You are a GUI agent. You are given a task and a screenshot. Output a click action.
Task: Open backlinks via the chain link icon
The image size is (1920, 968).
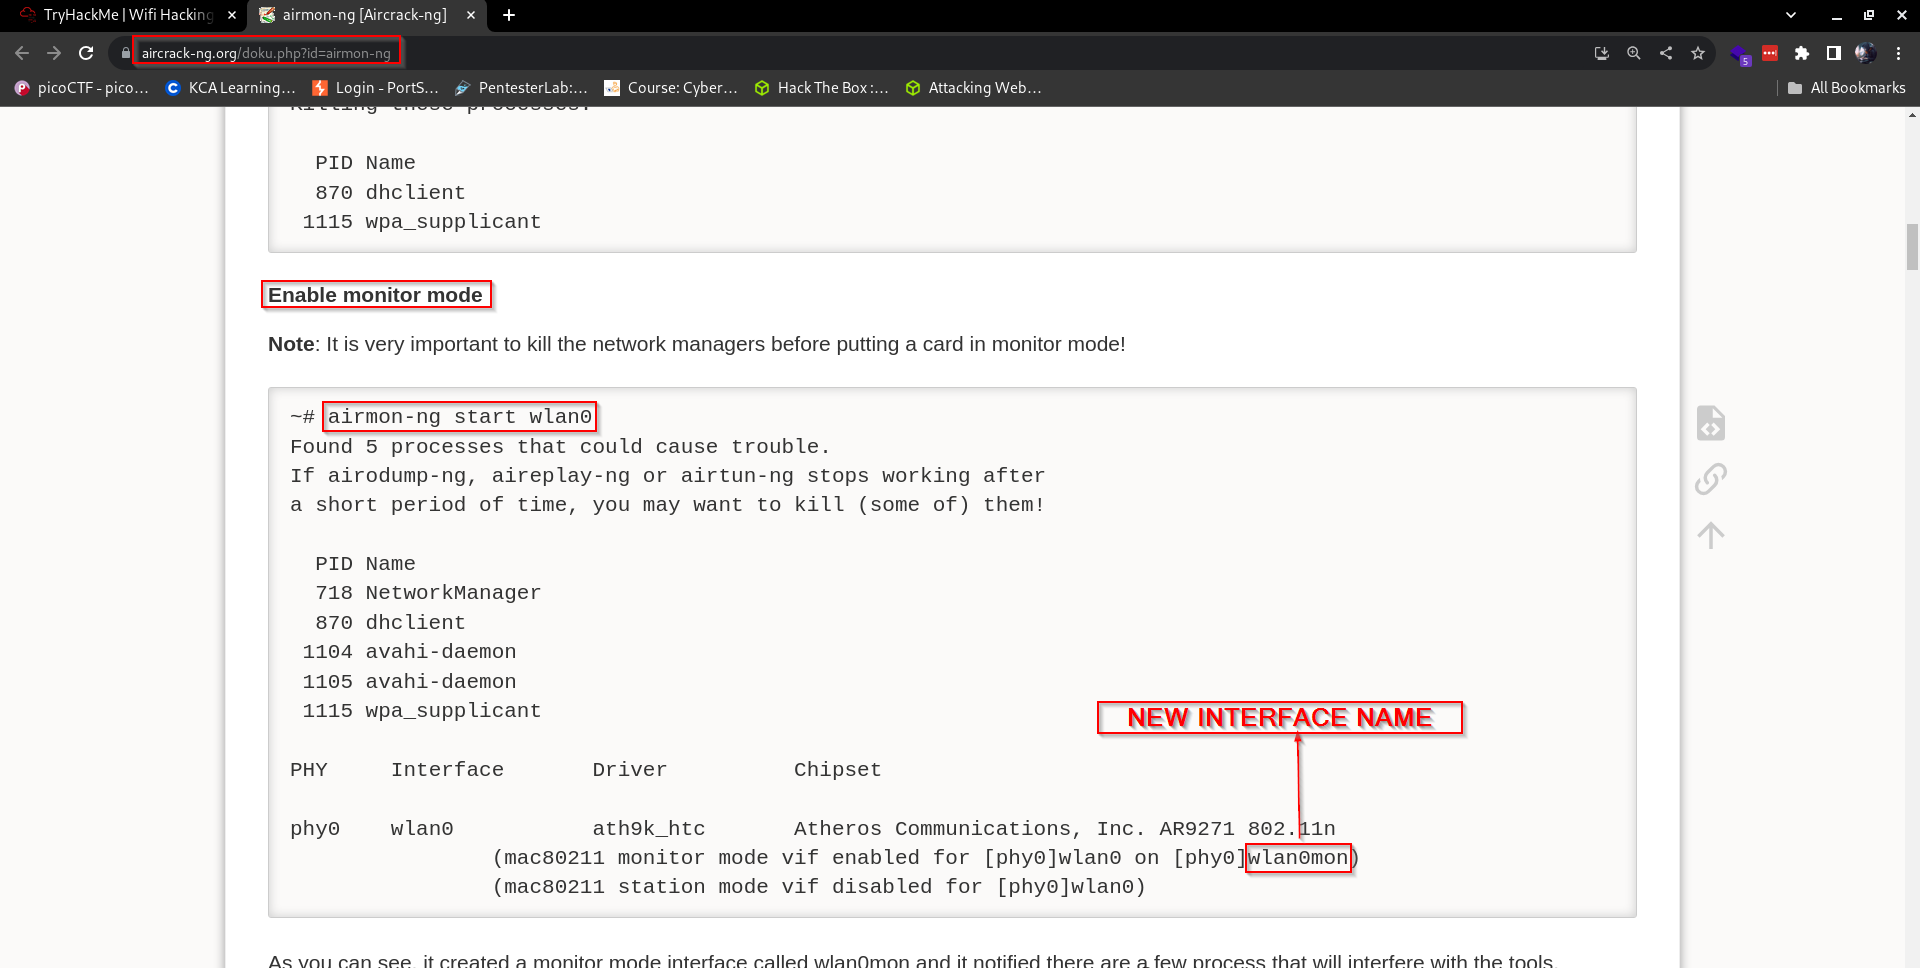pos(1710,479)
